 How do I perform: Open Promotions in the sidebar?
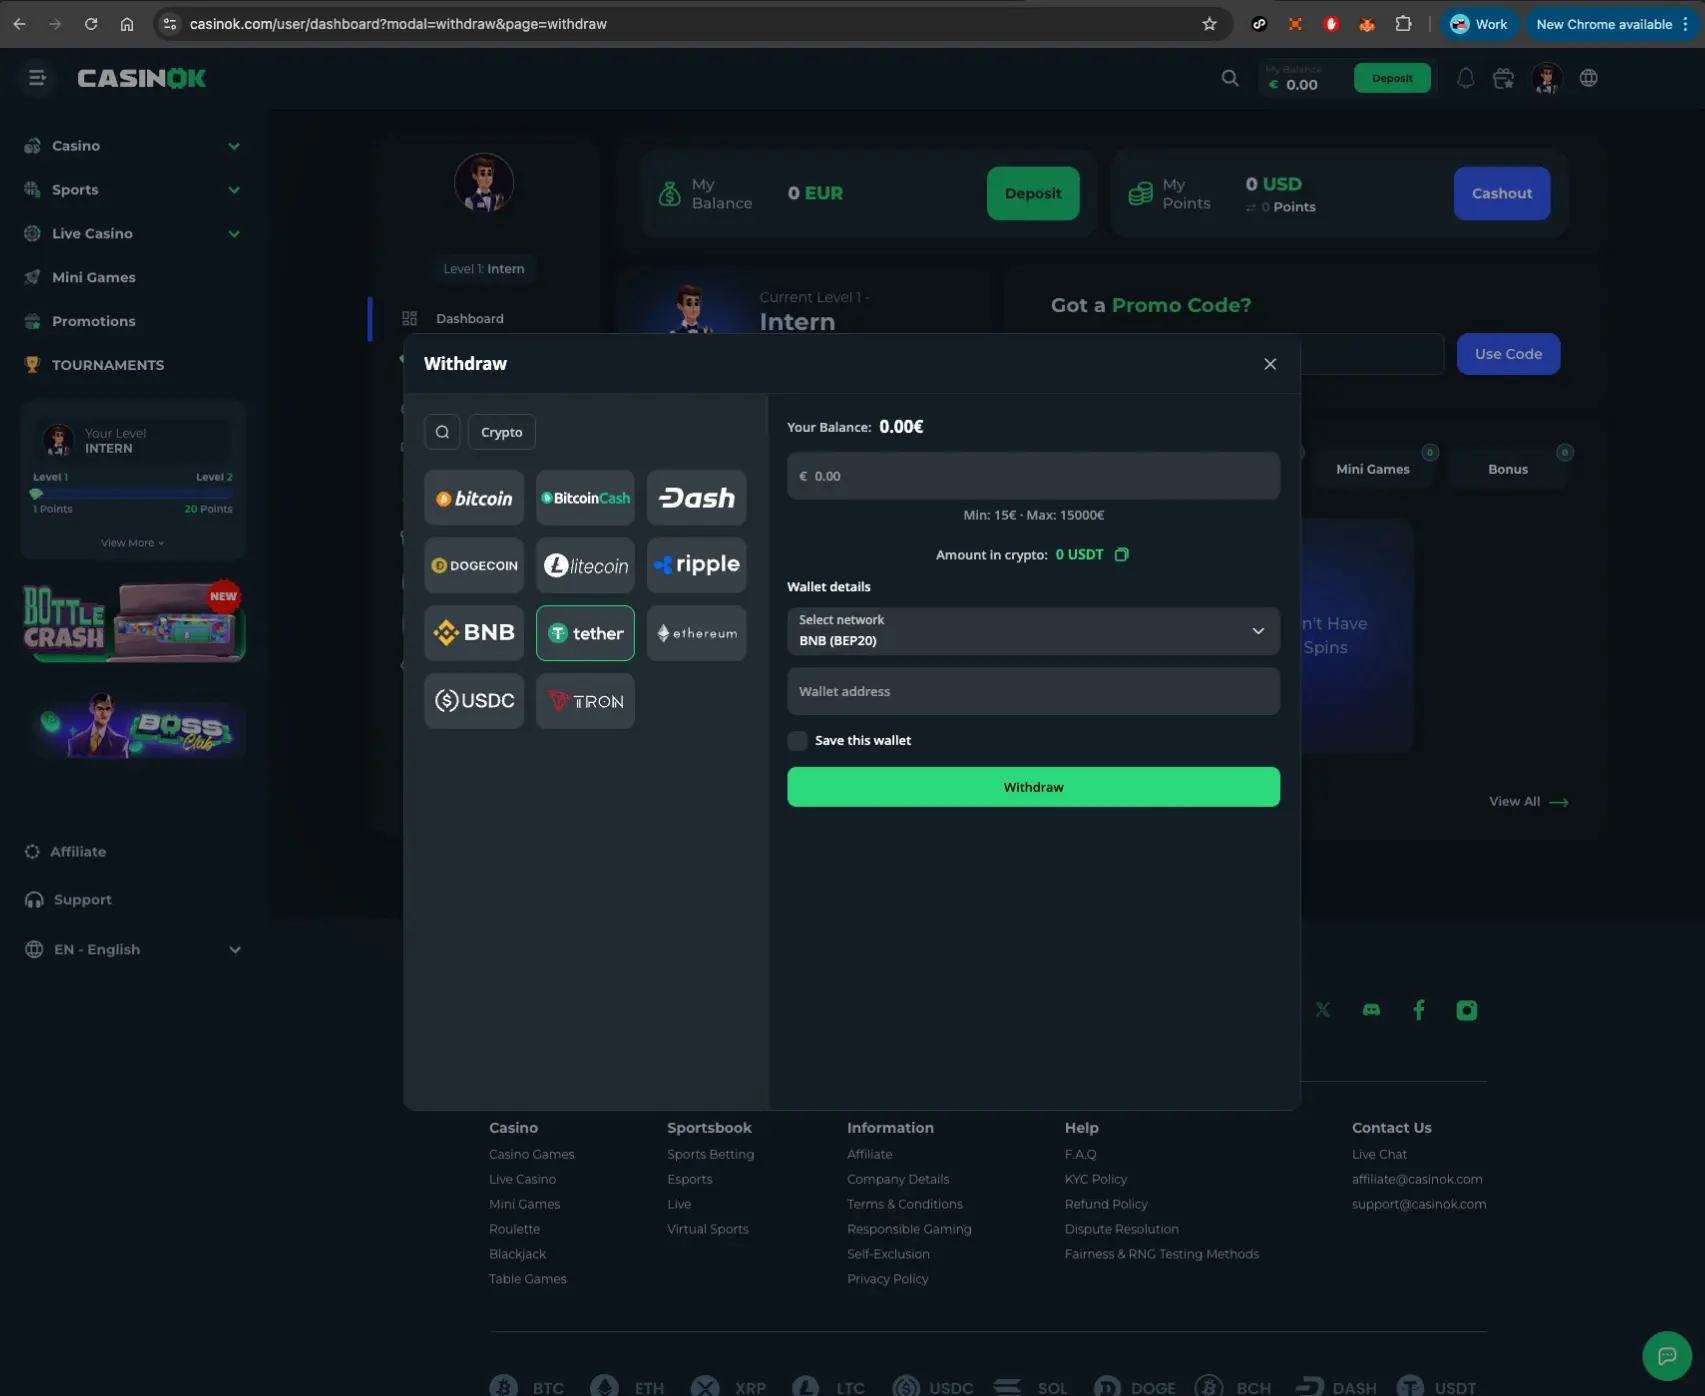(x=93, y=322)
